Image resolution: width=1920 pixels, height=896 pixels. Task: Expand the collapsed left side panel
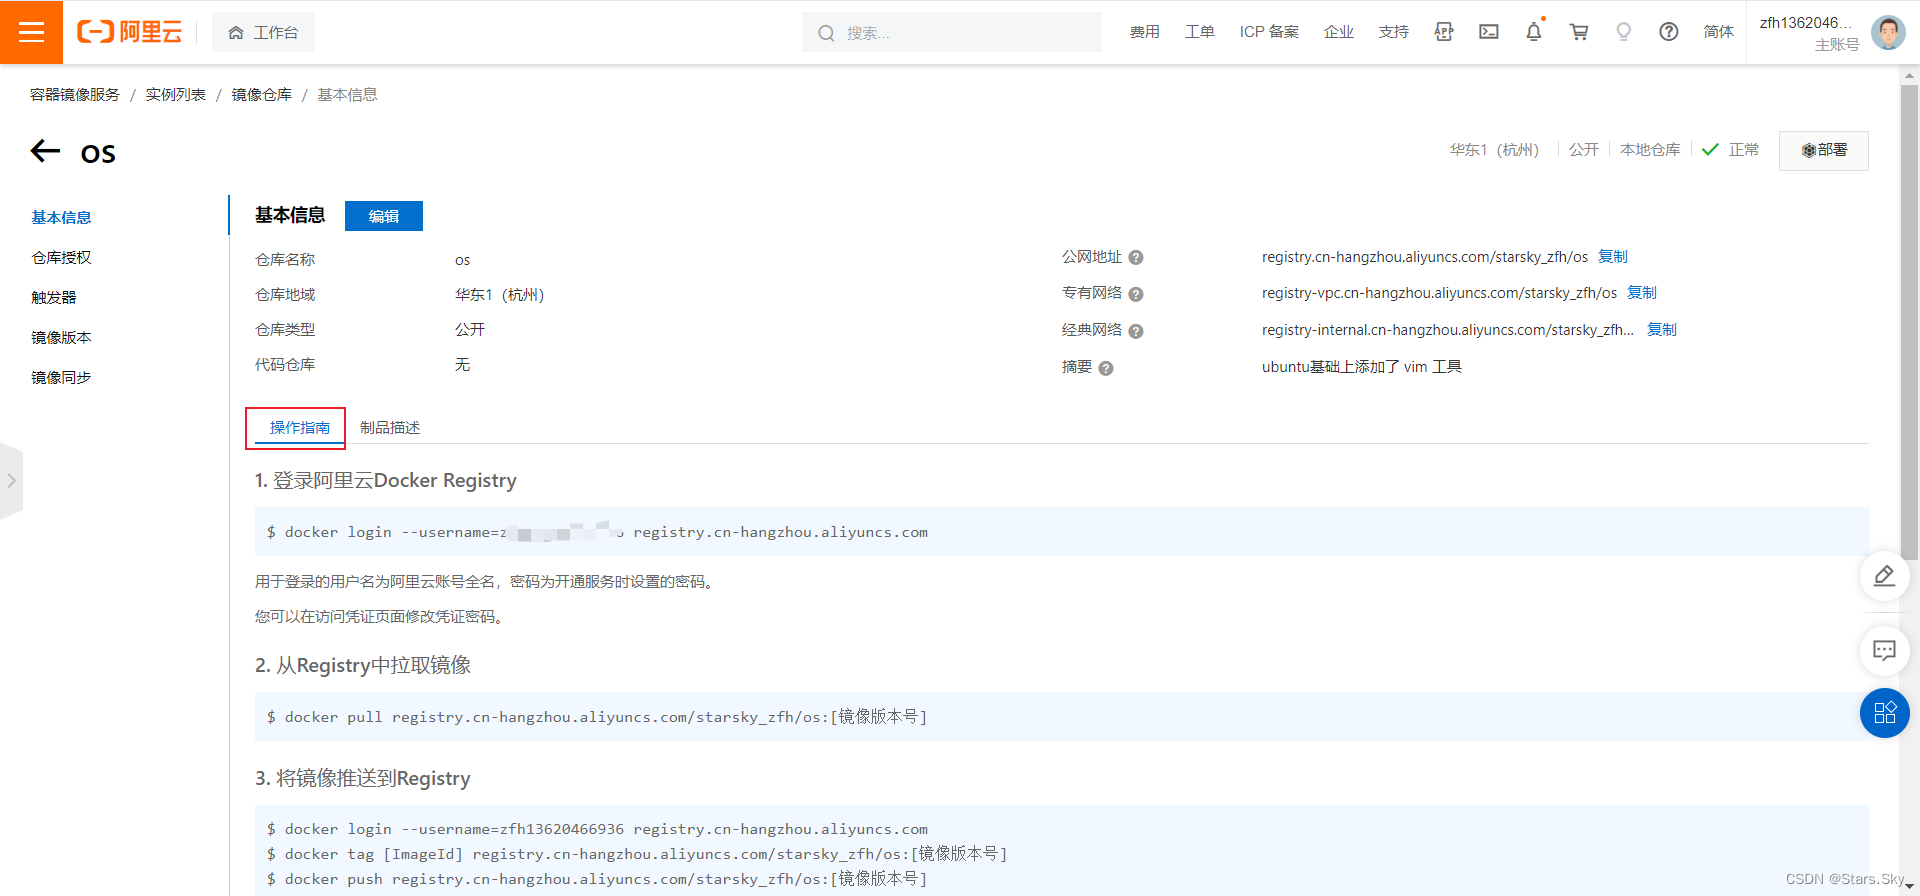[11, 481]
